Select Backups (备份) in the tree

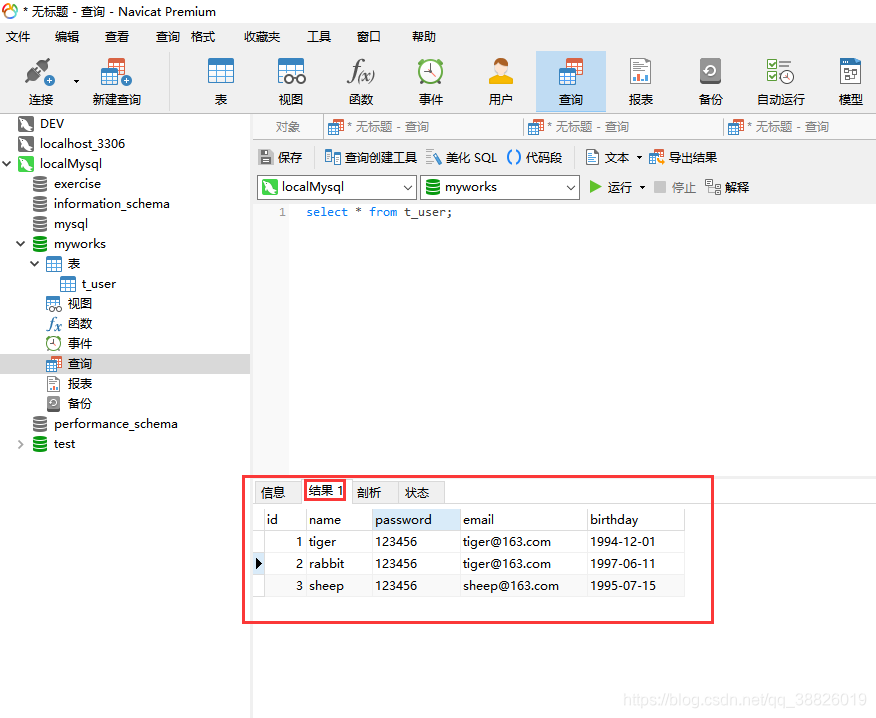[79, 403]
